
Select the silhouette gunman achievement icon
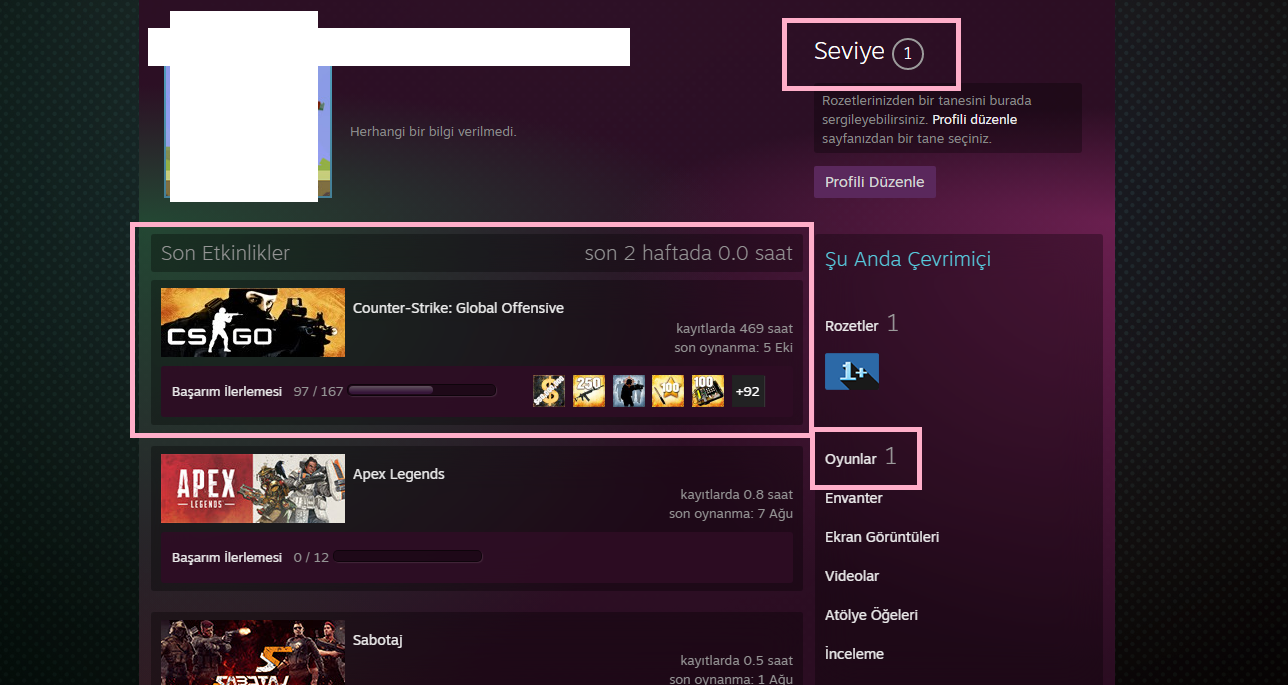(629, 391)
